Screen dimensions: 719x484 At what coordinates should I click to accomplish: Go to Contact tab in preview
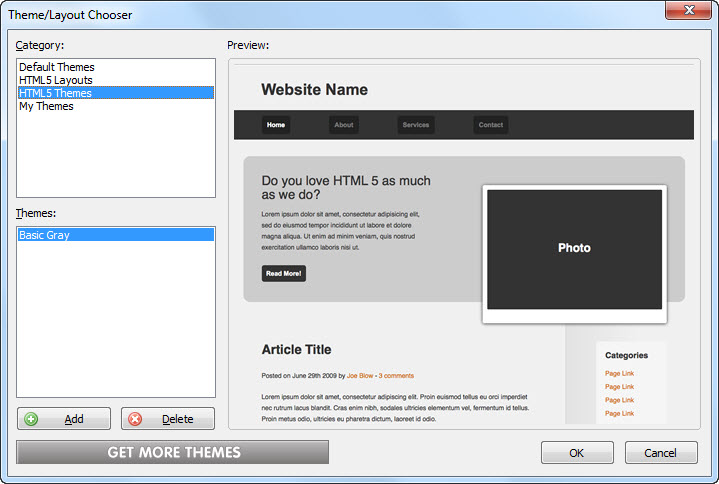[491, 125]
